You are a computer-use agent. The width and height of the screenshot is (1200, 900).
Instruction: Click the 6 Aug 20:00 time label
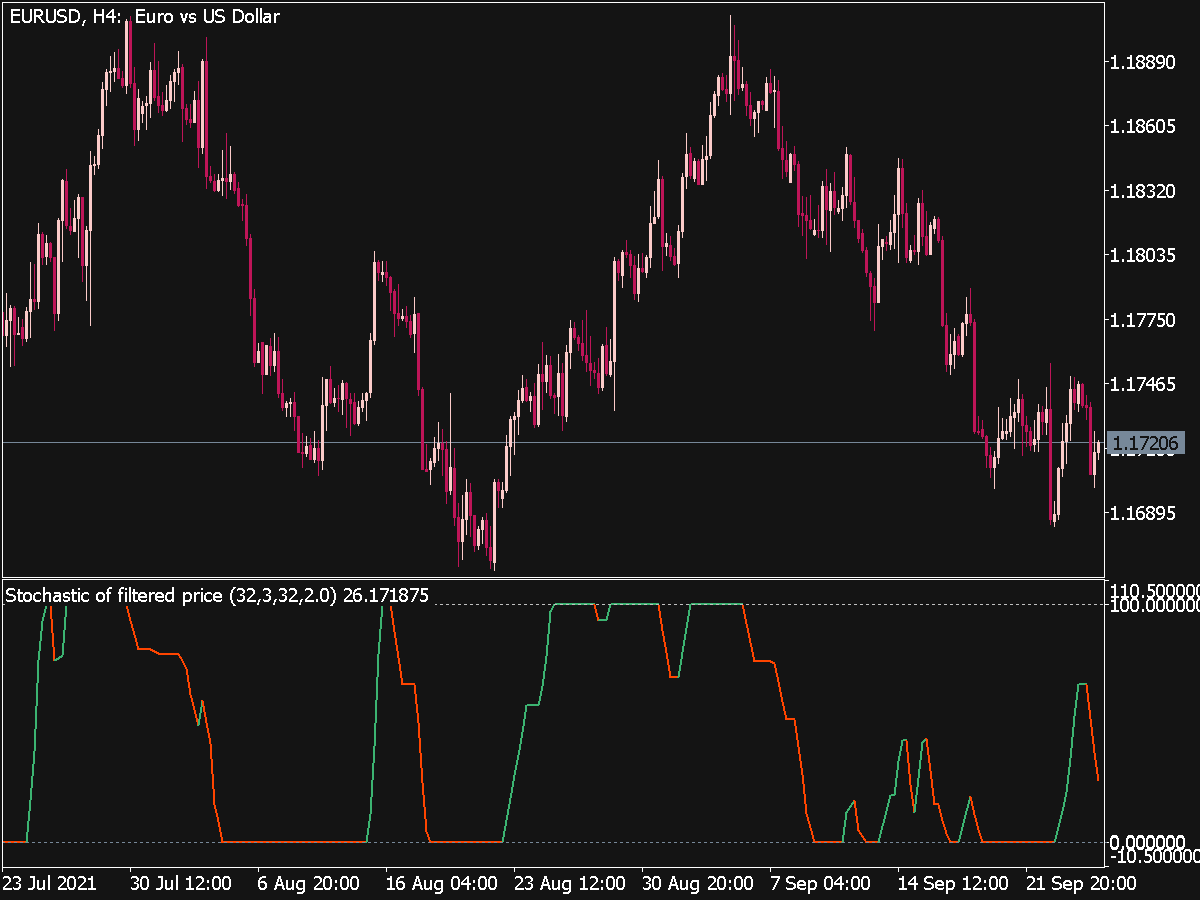point(307,883)
